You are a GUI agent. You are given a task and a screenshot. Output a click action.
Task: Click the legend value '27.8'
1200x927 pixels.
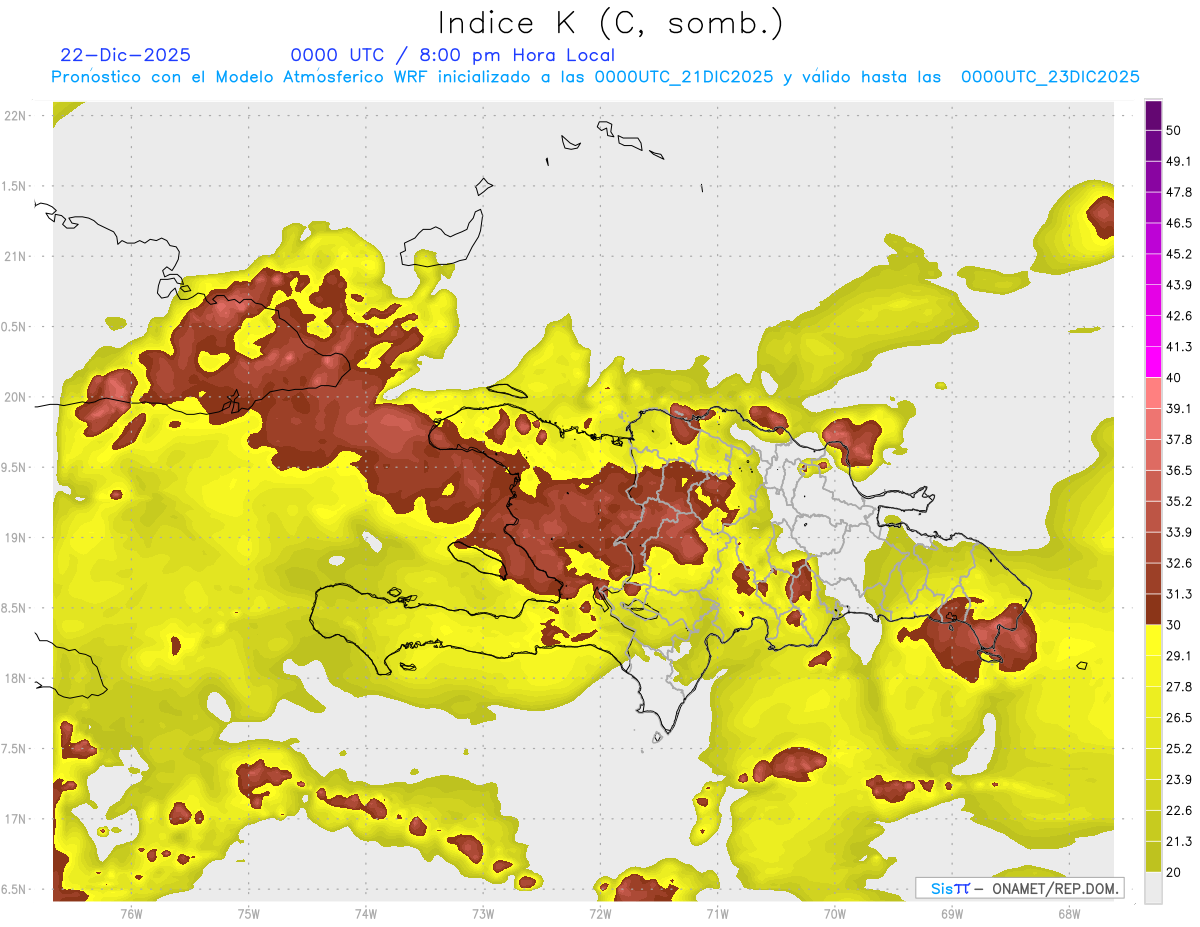1179,687
